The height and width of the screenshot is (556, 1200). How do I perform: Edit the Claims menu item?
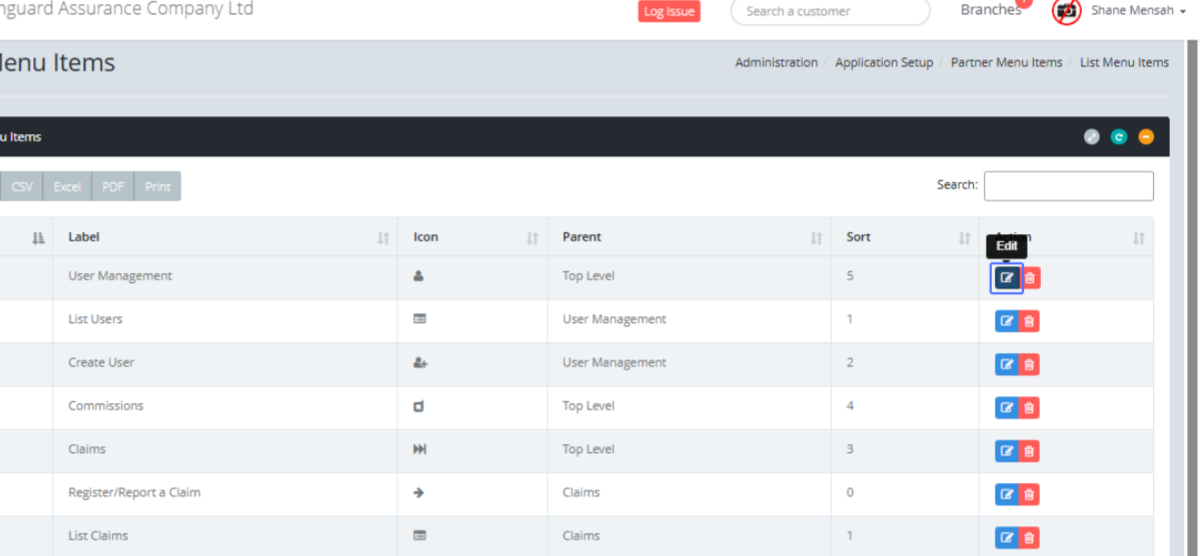coord(1006,450)
